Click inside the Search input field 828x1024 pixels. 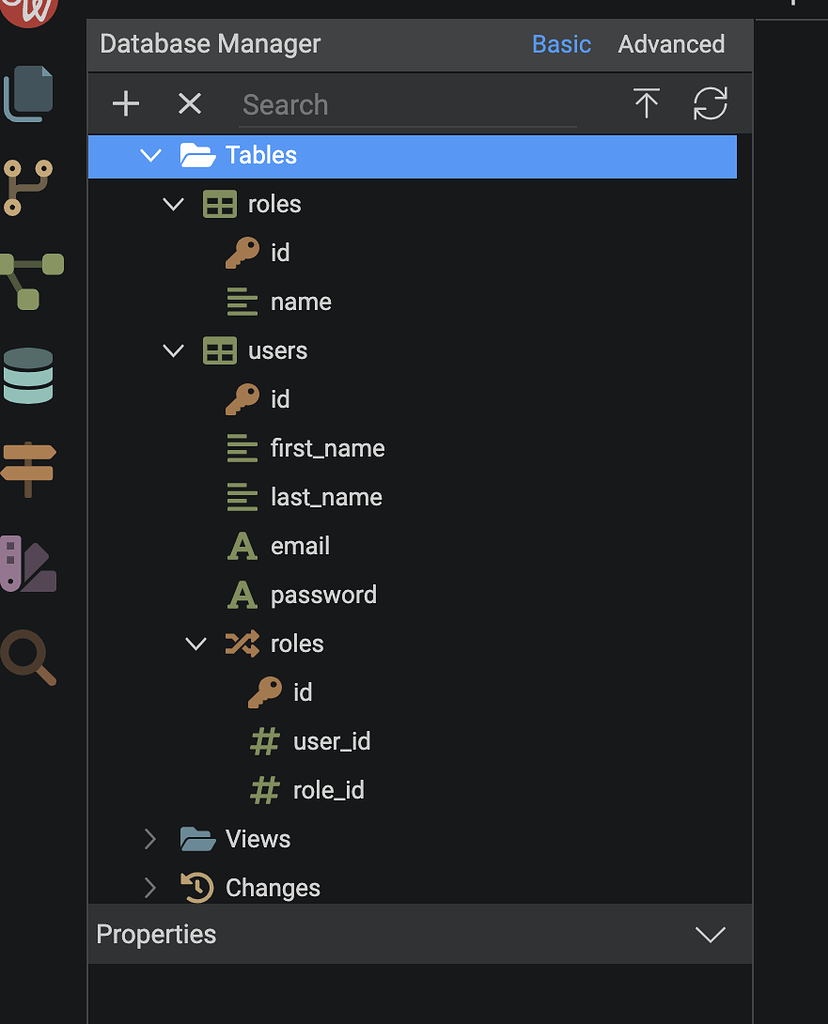coord(400,104)
